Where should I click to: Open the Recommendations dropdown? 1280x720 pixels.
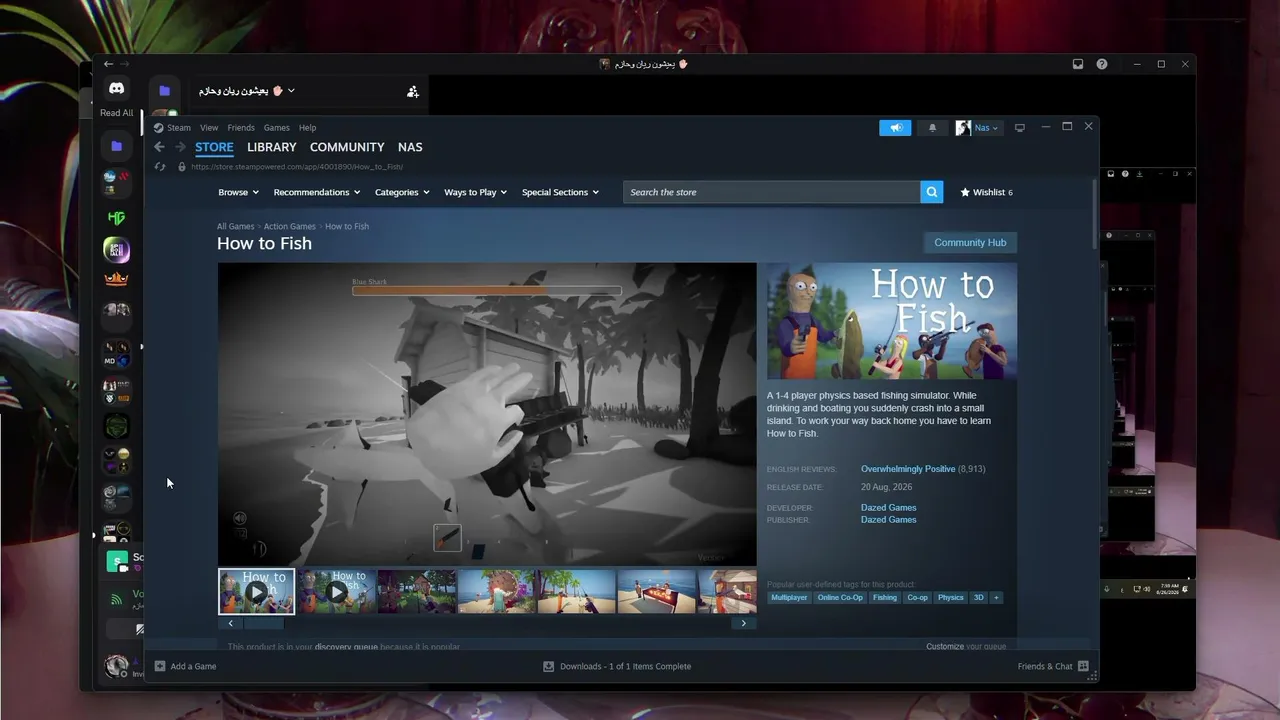tap(316, 192)
